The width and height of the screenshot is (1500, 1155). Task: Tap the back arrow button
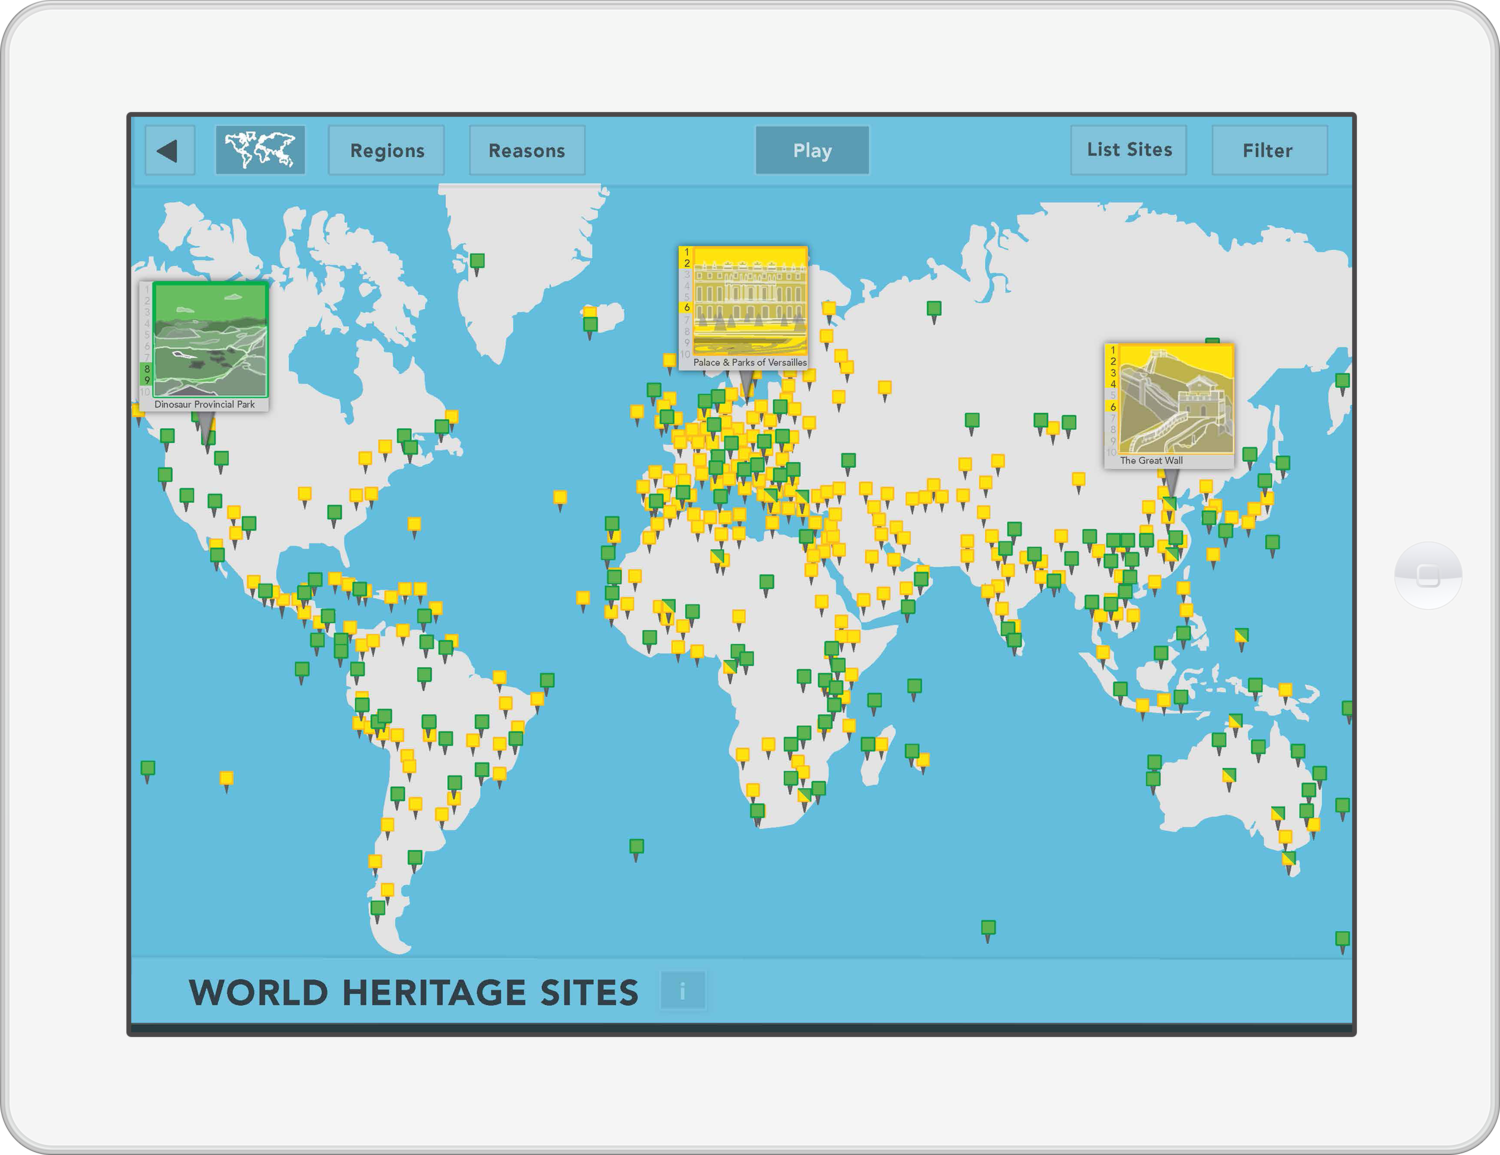(169, 151)
